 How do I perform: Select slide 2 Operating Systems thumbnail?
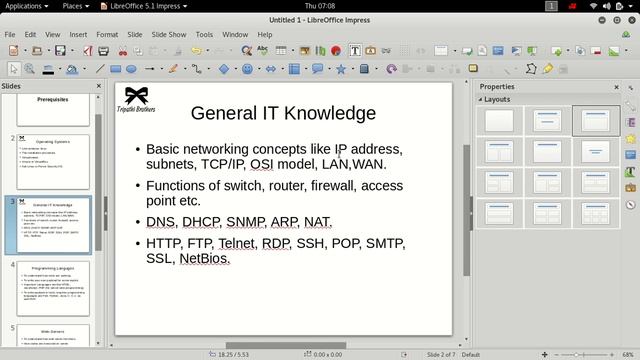[x=53, y=162]
